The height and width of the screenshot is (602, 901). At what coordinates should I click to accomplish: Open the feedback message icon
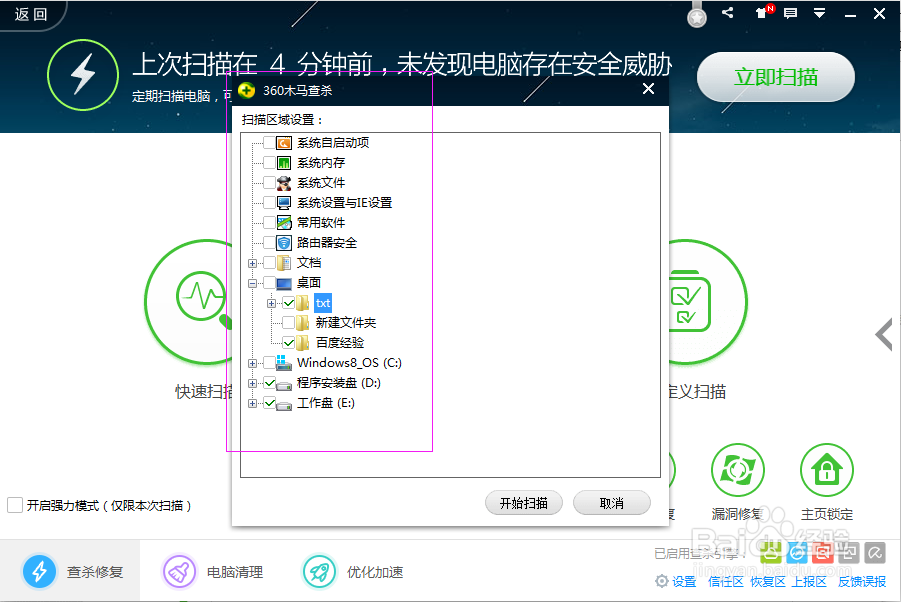[x=791, y=13]
